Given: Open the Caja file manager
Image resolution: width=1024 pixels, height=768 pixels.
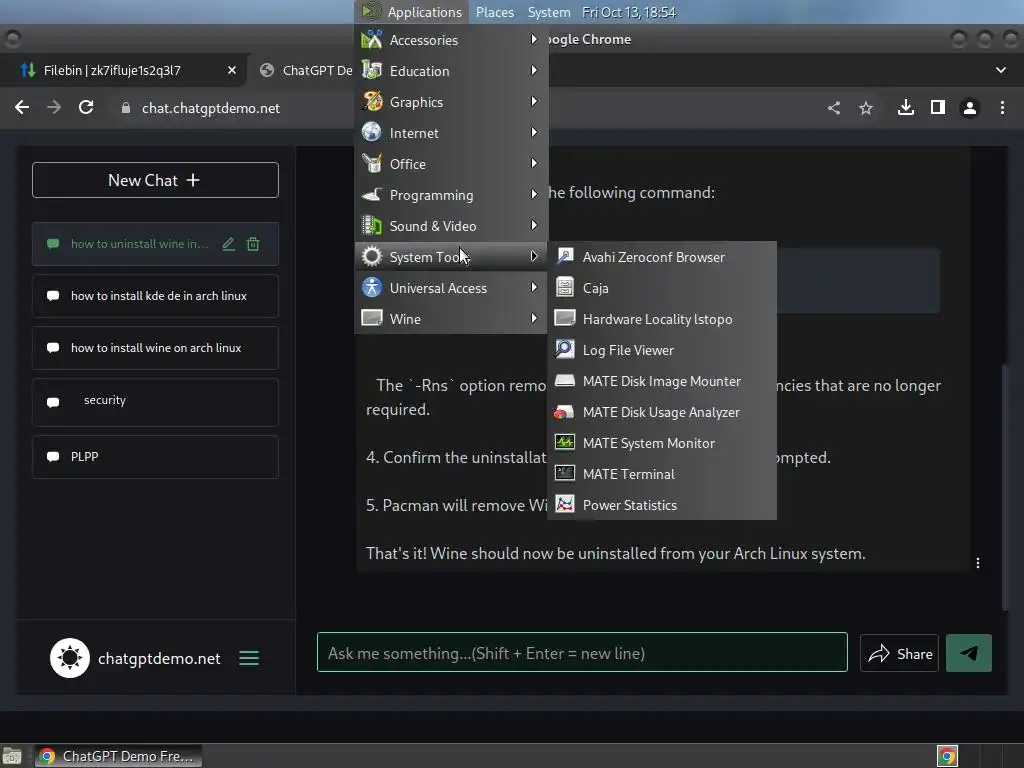Looking at the screenshot, I should (x=662, y=288).
